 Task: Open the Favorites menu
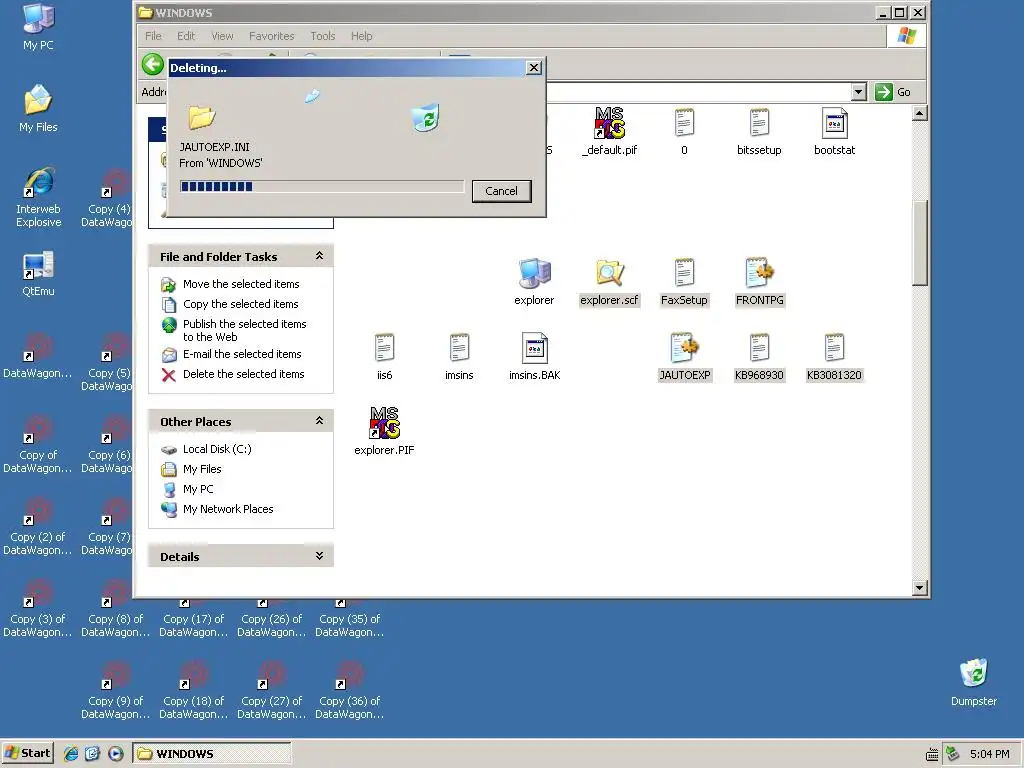(272, 36)
